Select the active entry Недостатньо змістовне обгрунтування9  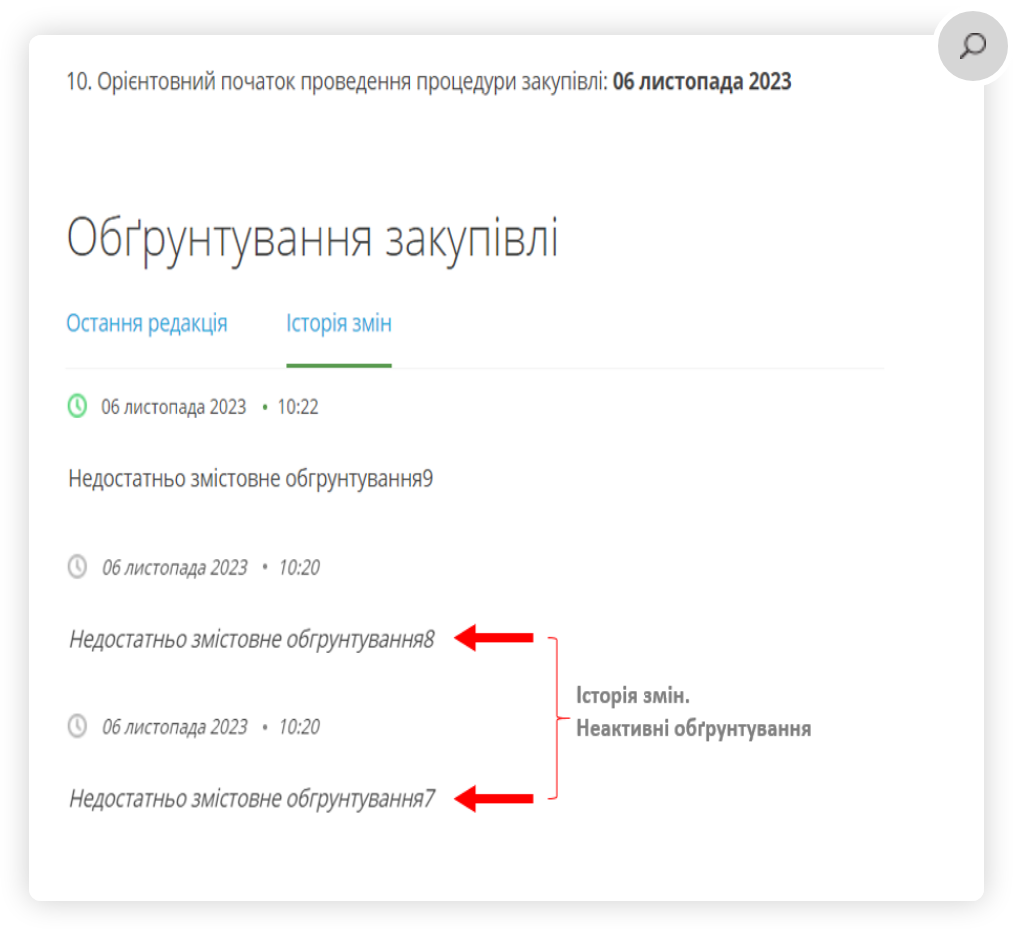click(x=250, y=479)
